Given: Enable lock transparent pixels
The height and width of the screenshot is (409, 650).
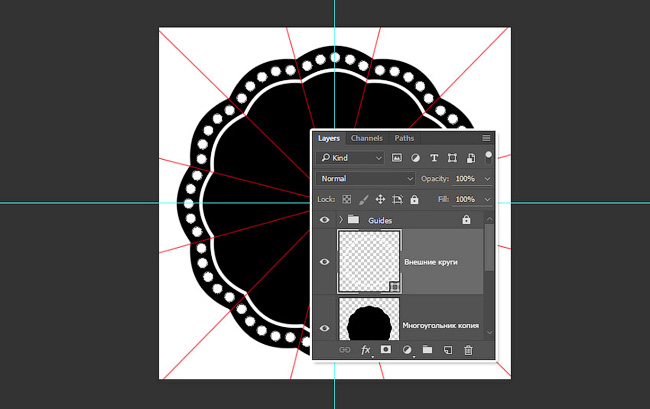Looking at the screenshot, I should coord(347,200).
